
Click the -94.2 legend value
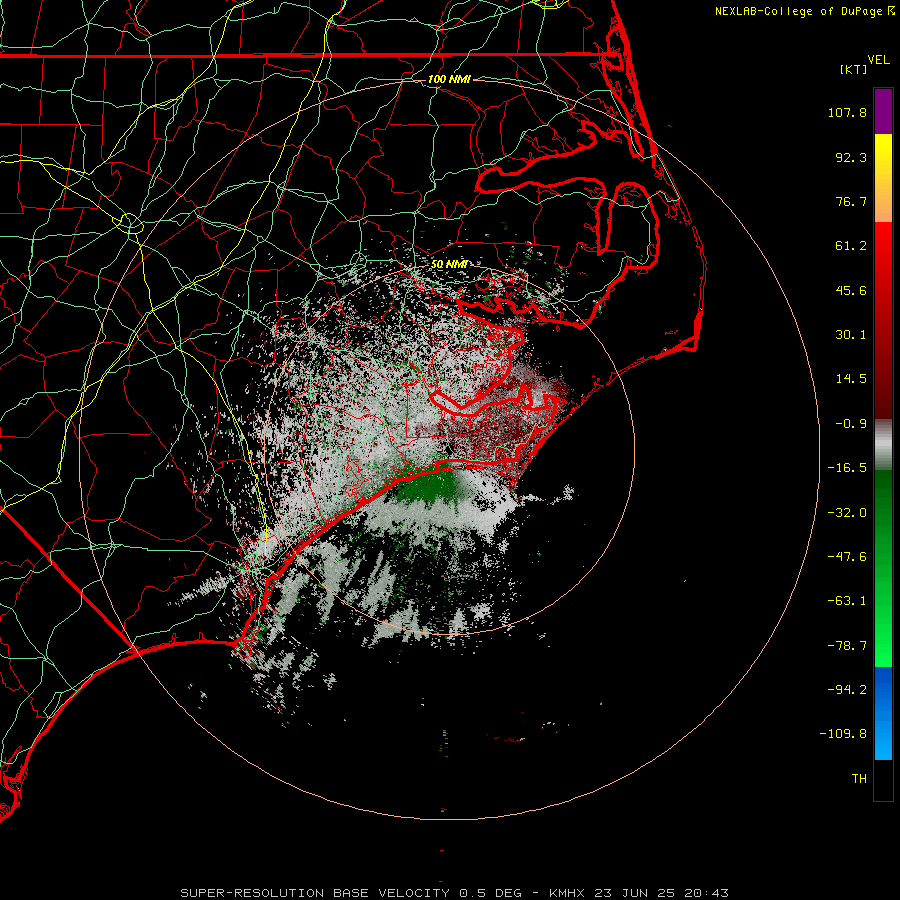click(847, 689)
